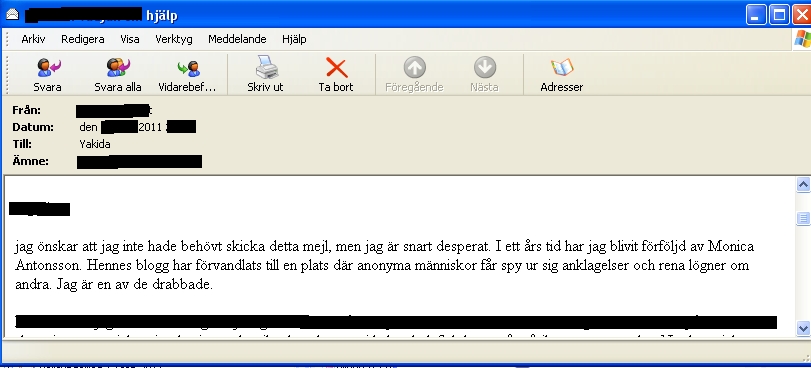
Task: Click the recipient name Yakida
Action: [x=95, y=144]
